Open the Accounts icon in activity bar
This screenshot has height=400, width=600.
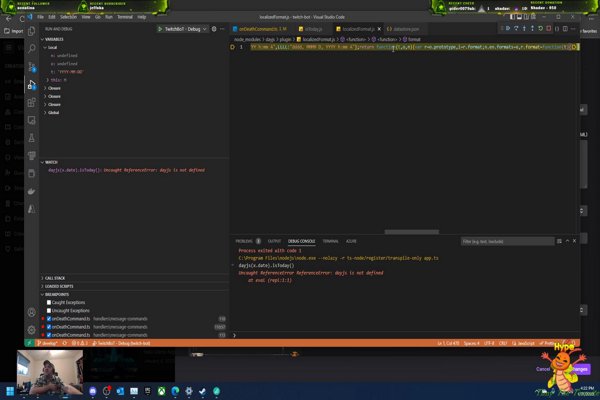point(32,312)
